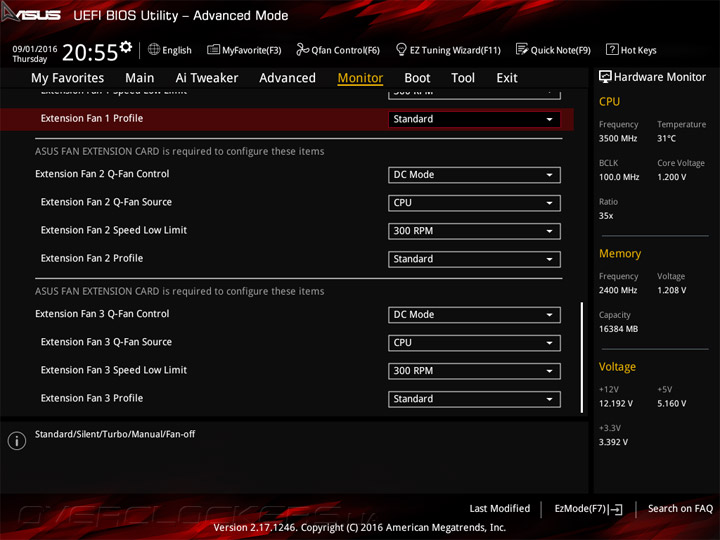Viewport: 720px width, 540px height.
Task: Select the Extension Fan 2 Profile label
Action: click(x=92, y=259)
